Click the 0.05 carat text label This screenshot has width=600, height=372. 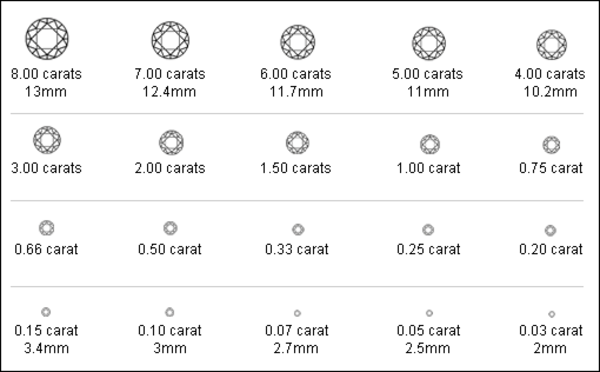[x=428, y=330]
